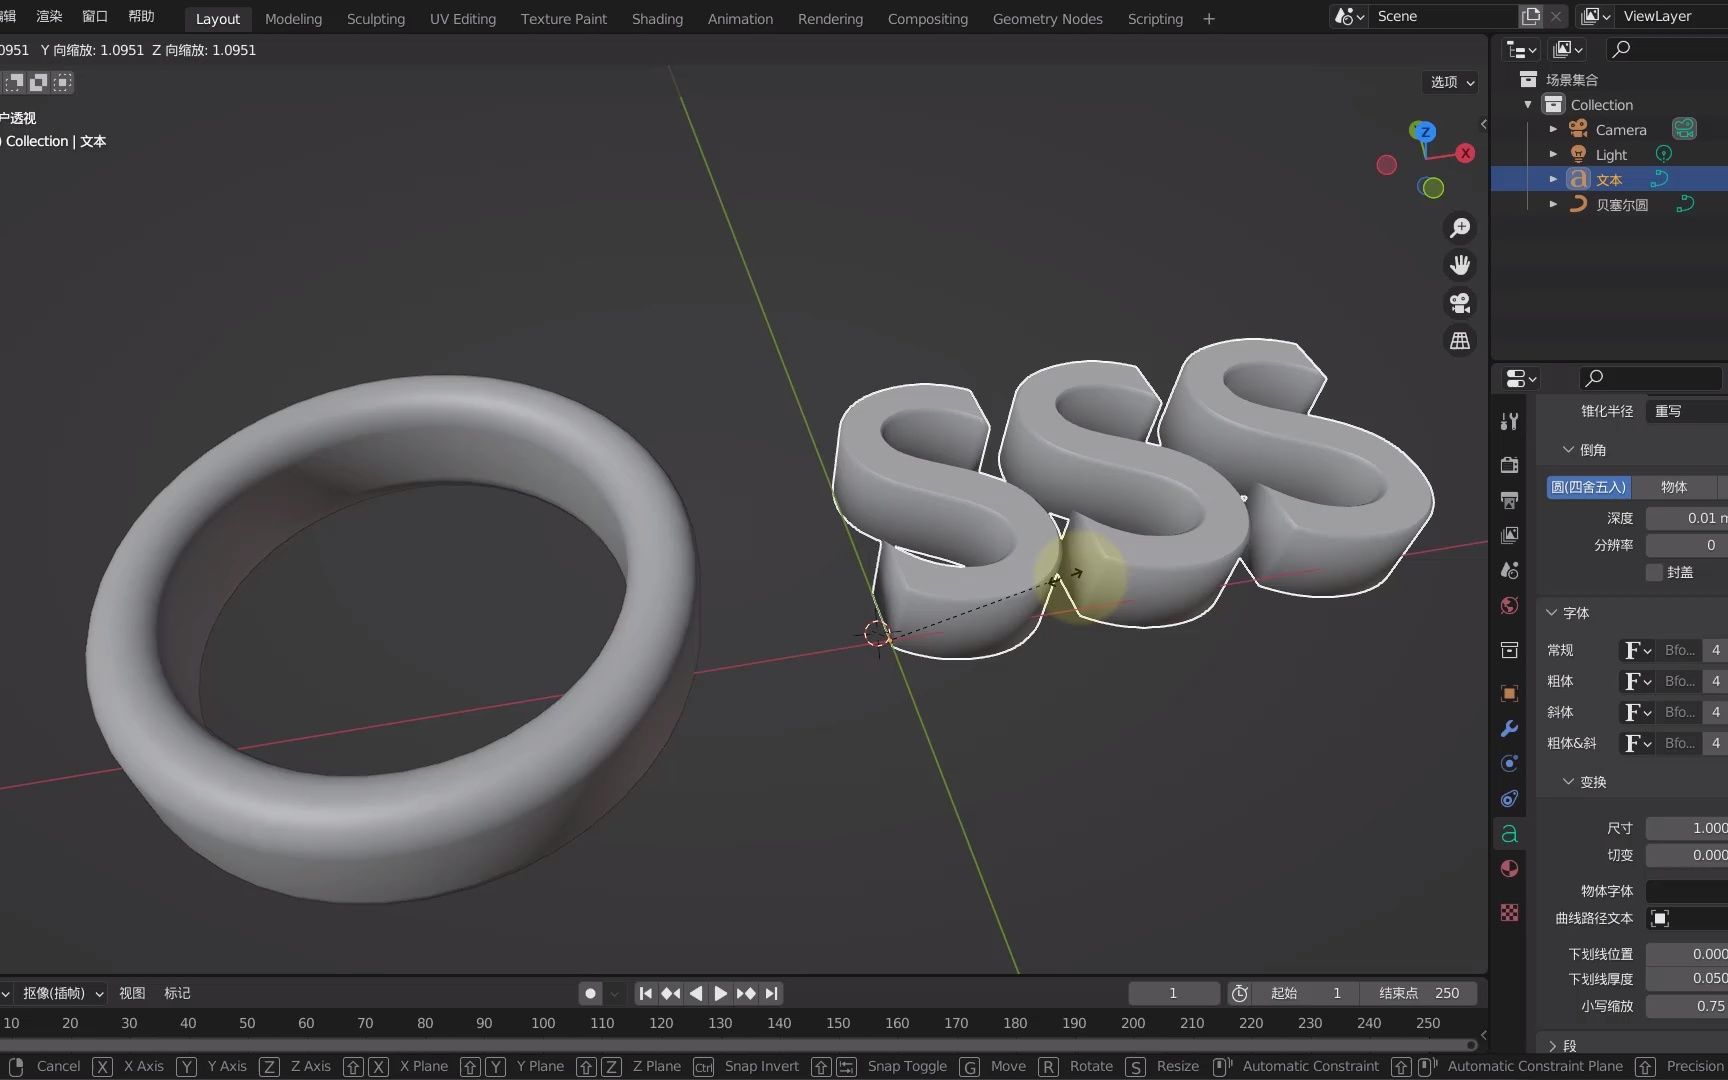The image size is (1728, 1080).
Task: Switch to the Shading workspace tab
Action: 657,18
